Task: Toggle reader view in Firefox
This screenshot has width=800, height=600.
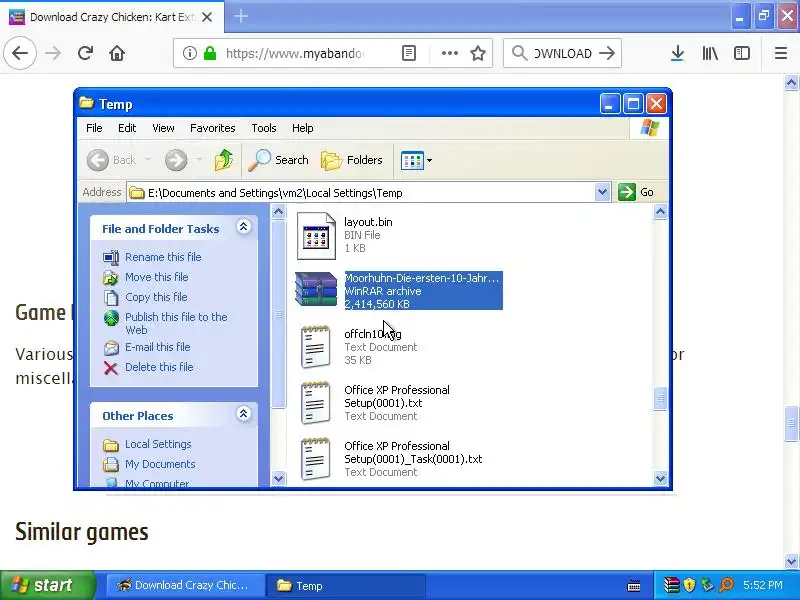Action: click(409, 53)
